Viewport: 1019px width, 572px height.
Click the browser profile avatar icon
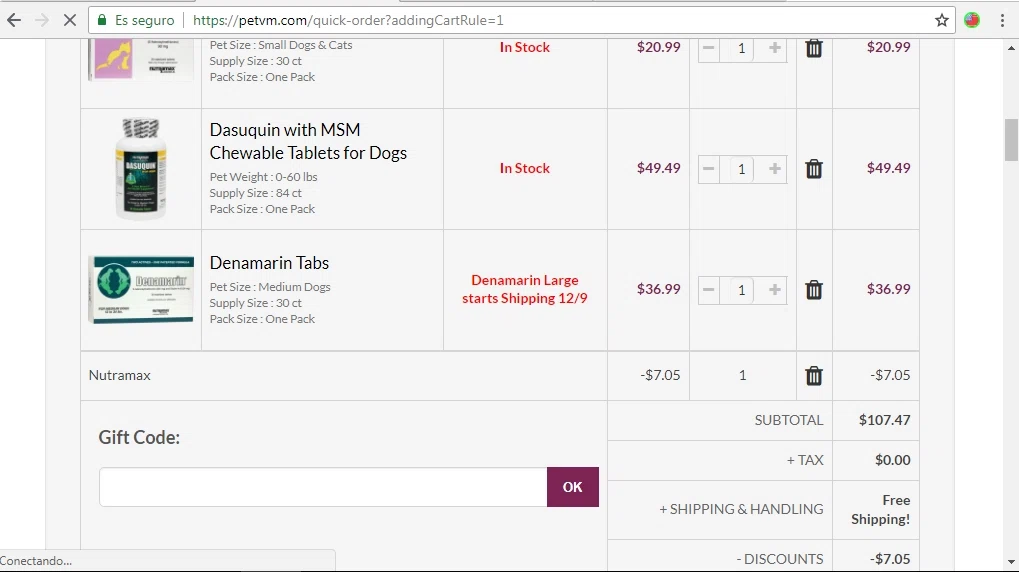[972, 20]
